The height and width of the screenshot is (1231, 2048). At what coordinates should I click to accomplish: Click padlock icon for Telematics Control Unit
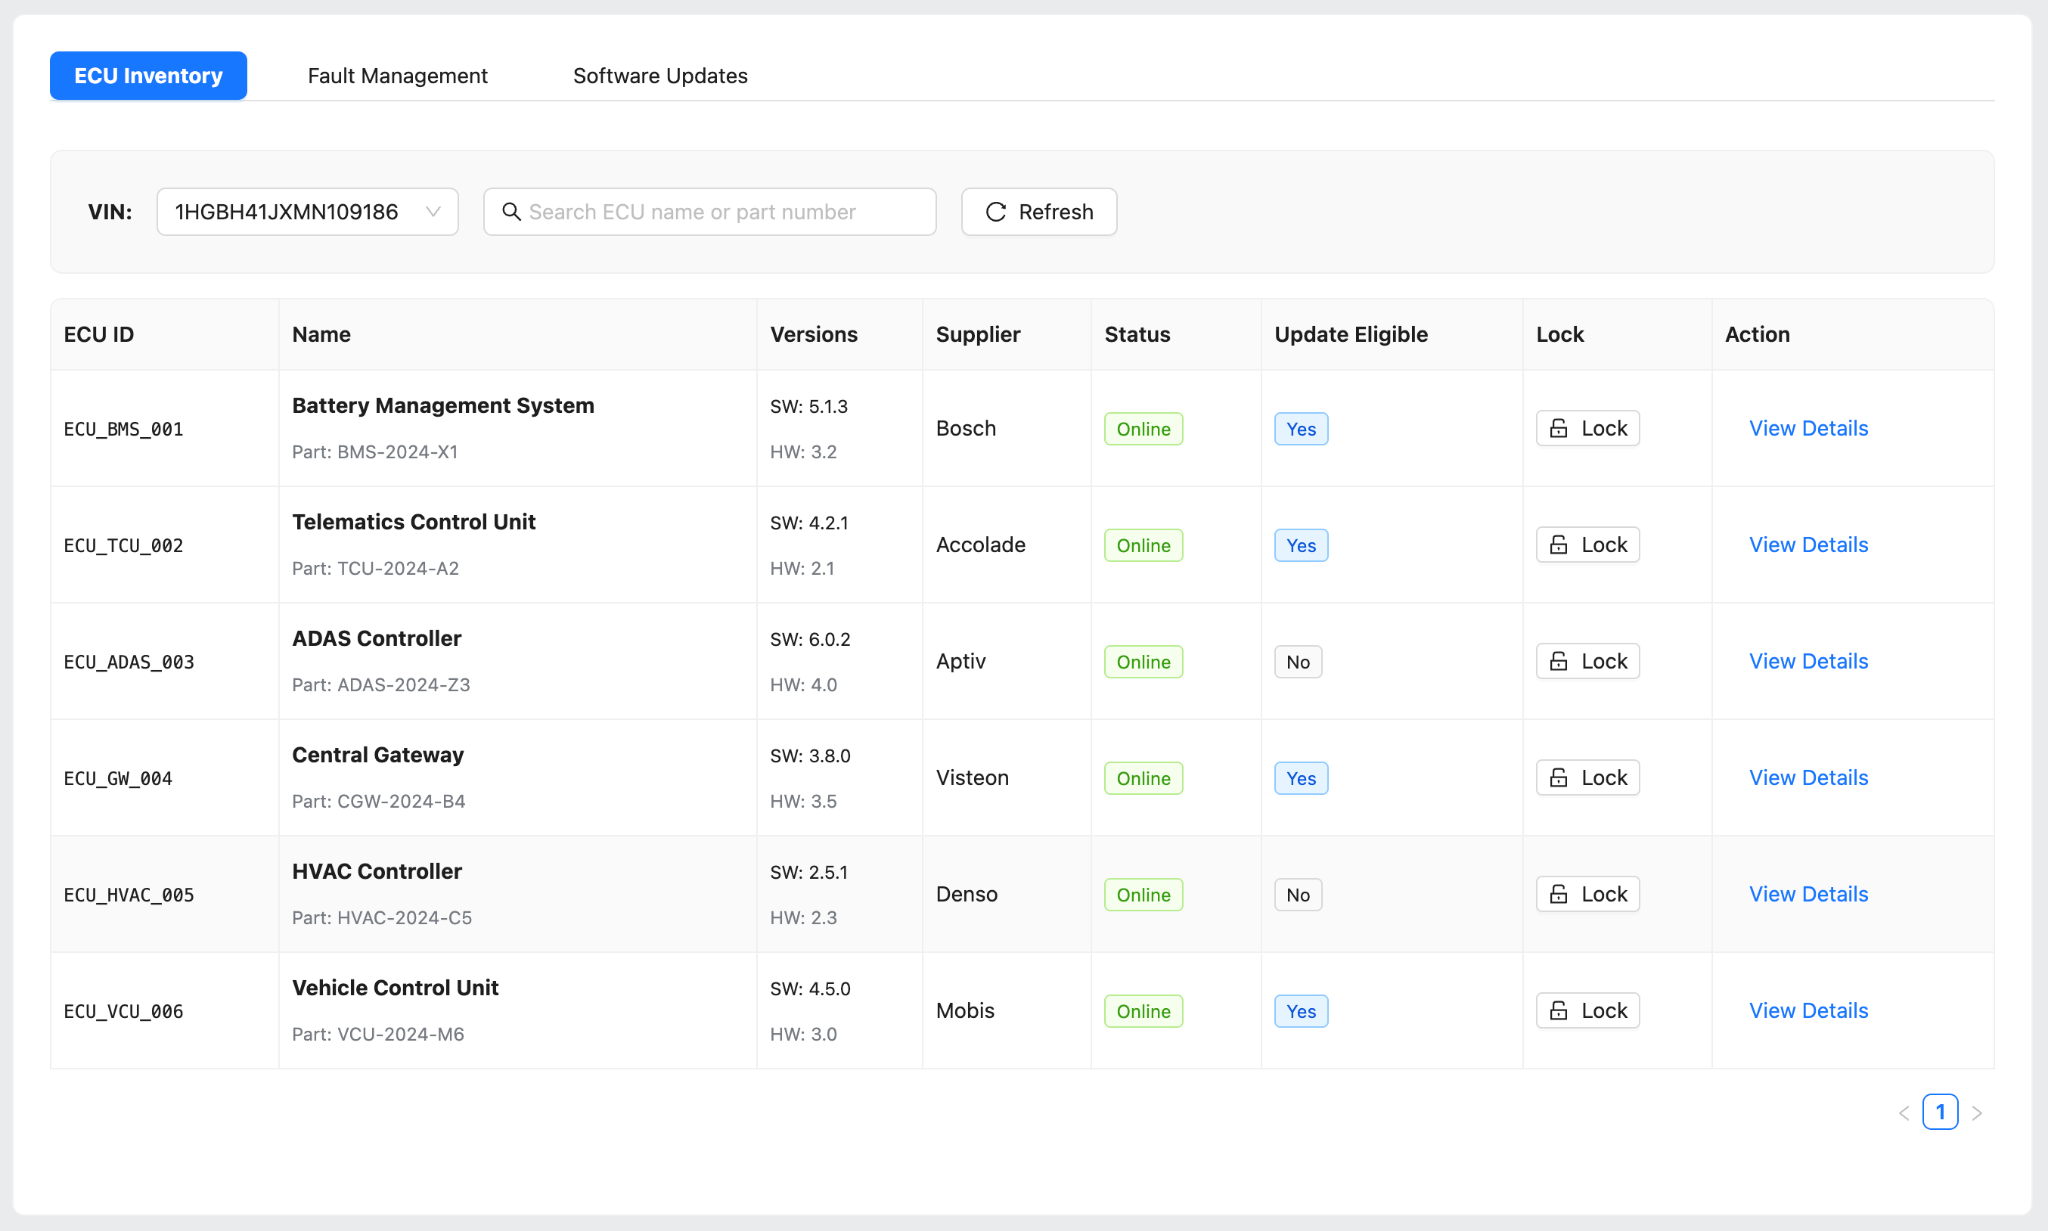(x=1558, y=545)
